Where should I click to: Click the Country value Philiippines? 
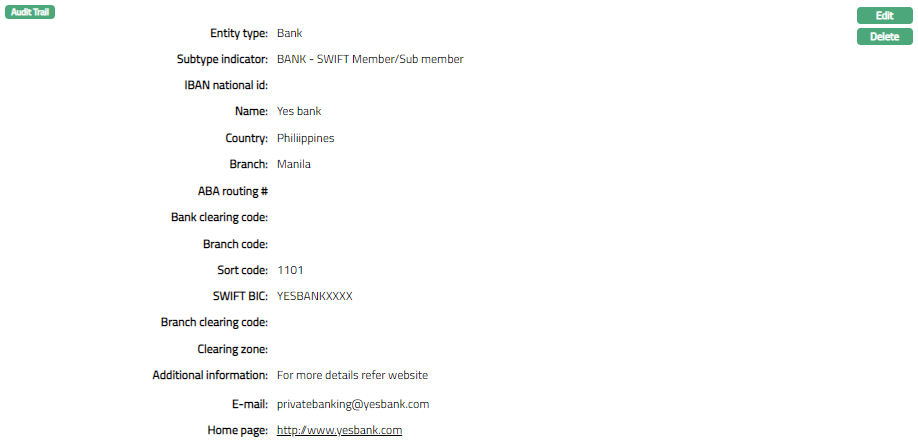[x=306, y=138]
